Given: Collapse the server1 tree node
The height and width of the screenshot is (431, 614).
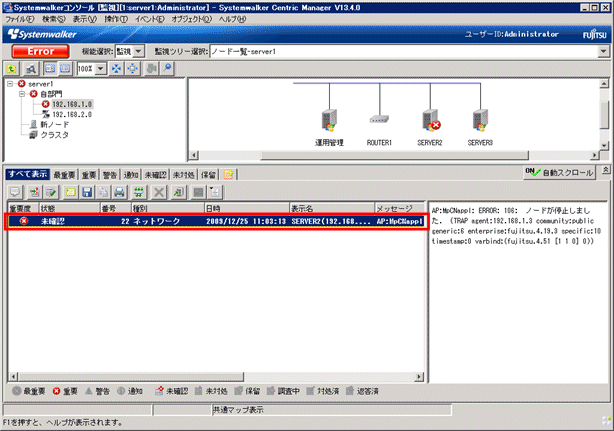Looking at the screenshot, I should point(10,84).
